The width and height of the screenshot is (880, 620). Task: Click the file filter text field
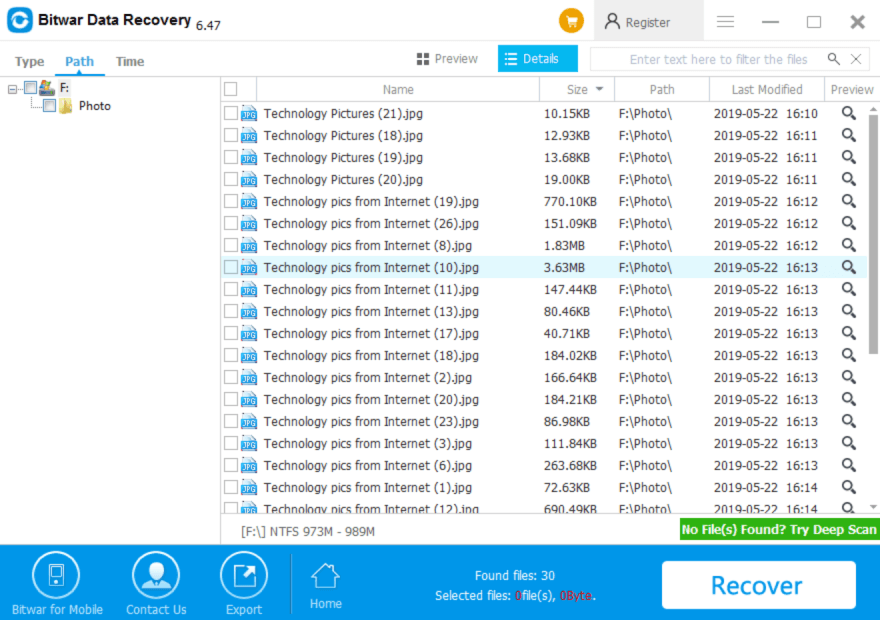point(718,59)
